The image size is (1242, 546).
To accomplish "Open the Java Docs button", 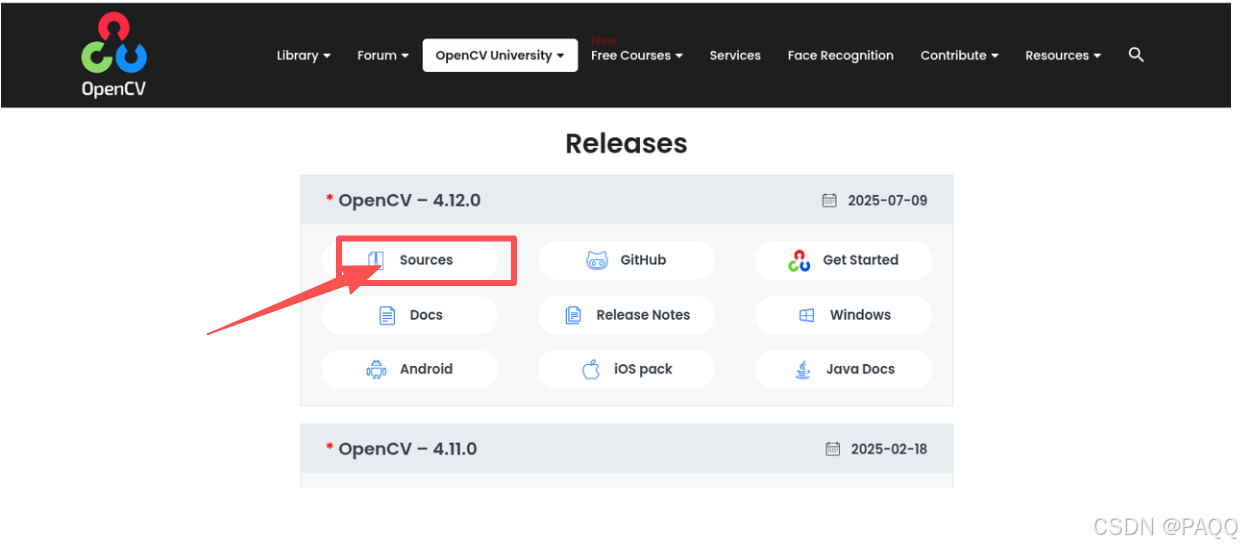I will [x=843, y=369].
